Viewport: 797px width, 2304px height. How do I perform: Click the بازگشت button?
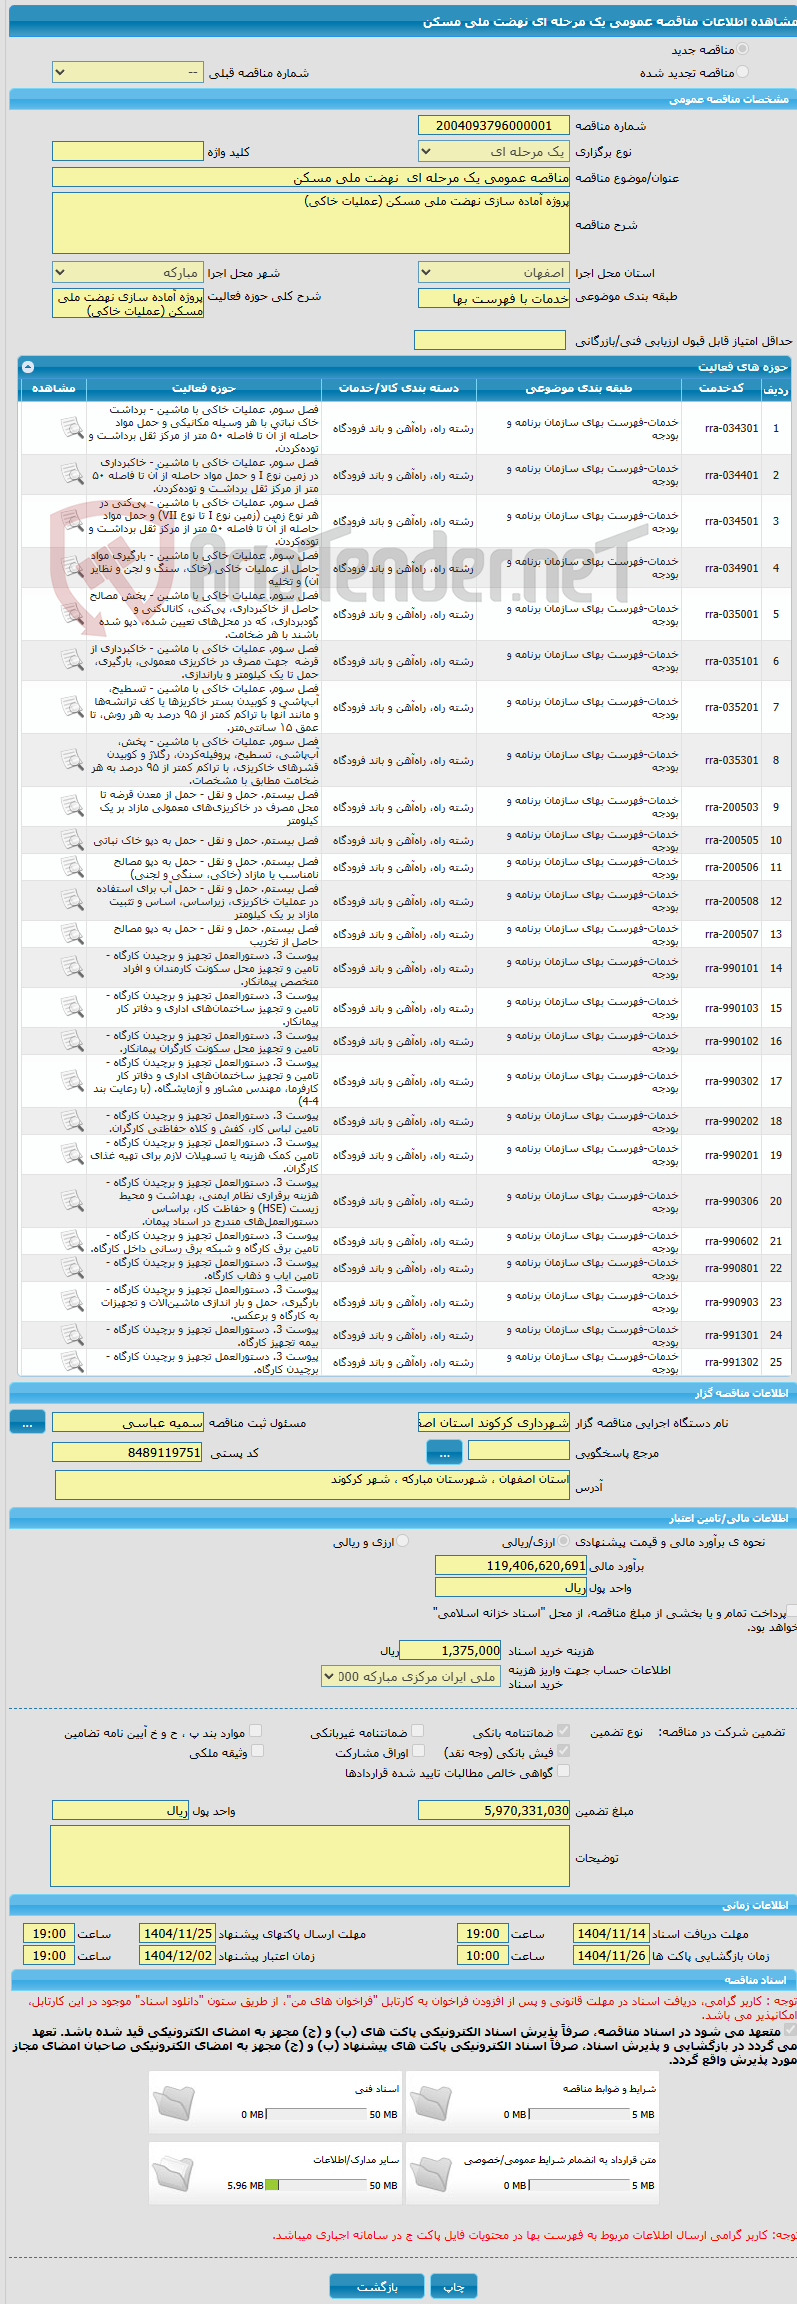[x=377, y=2286]
